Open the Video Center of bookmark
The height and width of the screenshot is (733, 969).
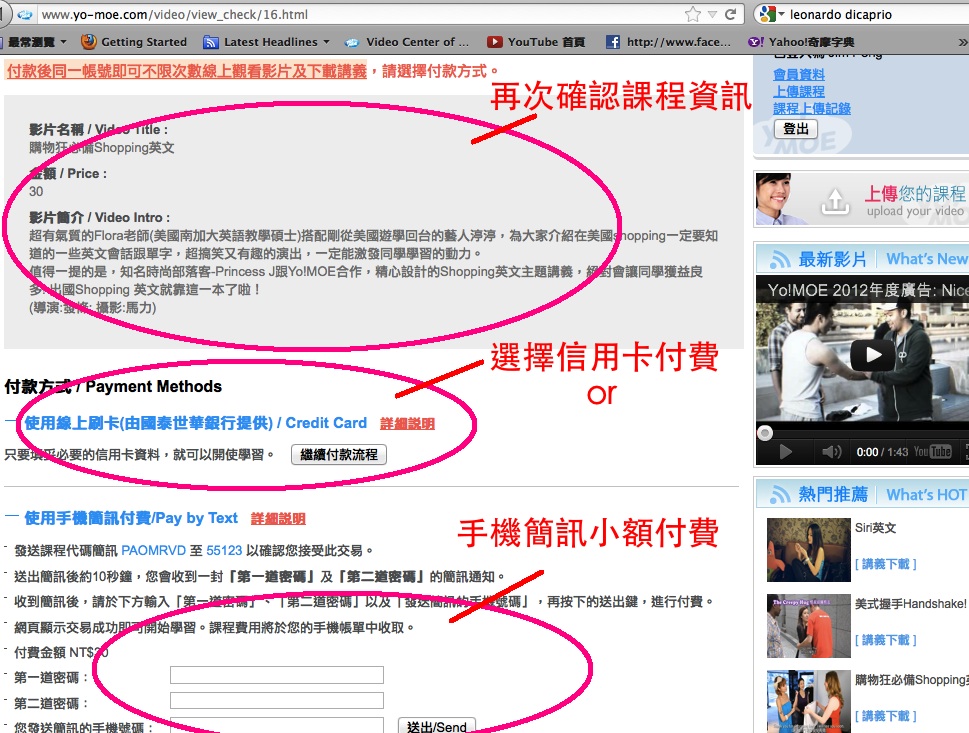407,42
